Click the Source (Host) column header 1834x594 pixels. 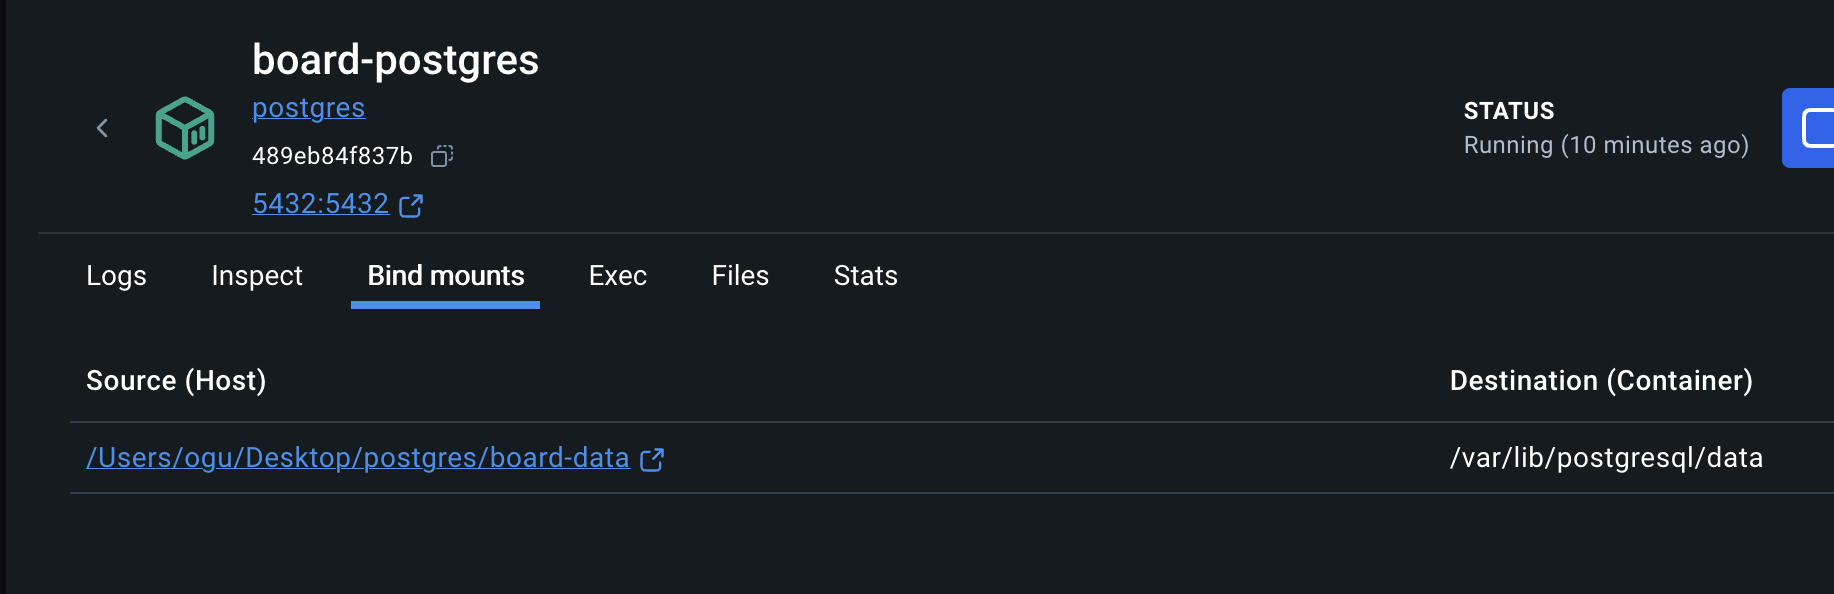tap(176, 381)
